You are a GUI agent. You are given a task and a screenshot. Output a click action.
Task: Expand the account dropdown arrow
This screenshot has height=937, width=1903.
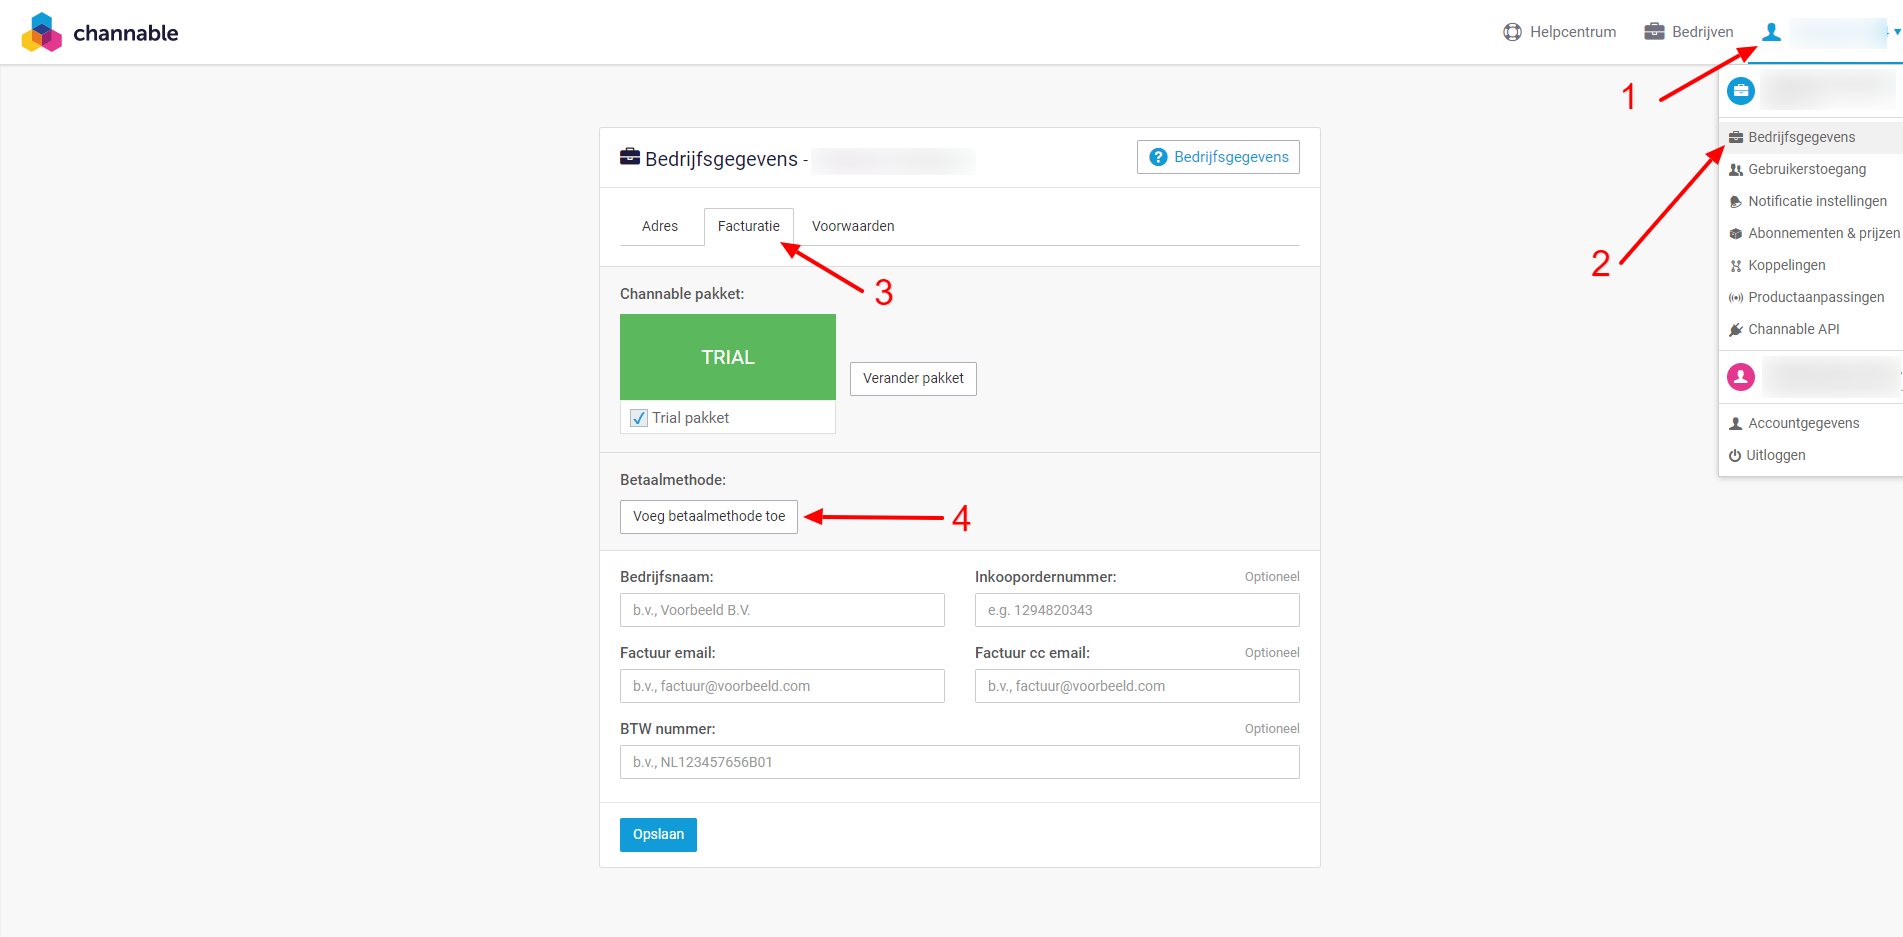point(1897,32)
